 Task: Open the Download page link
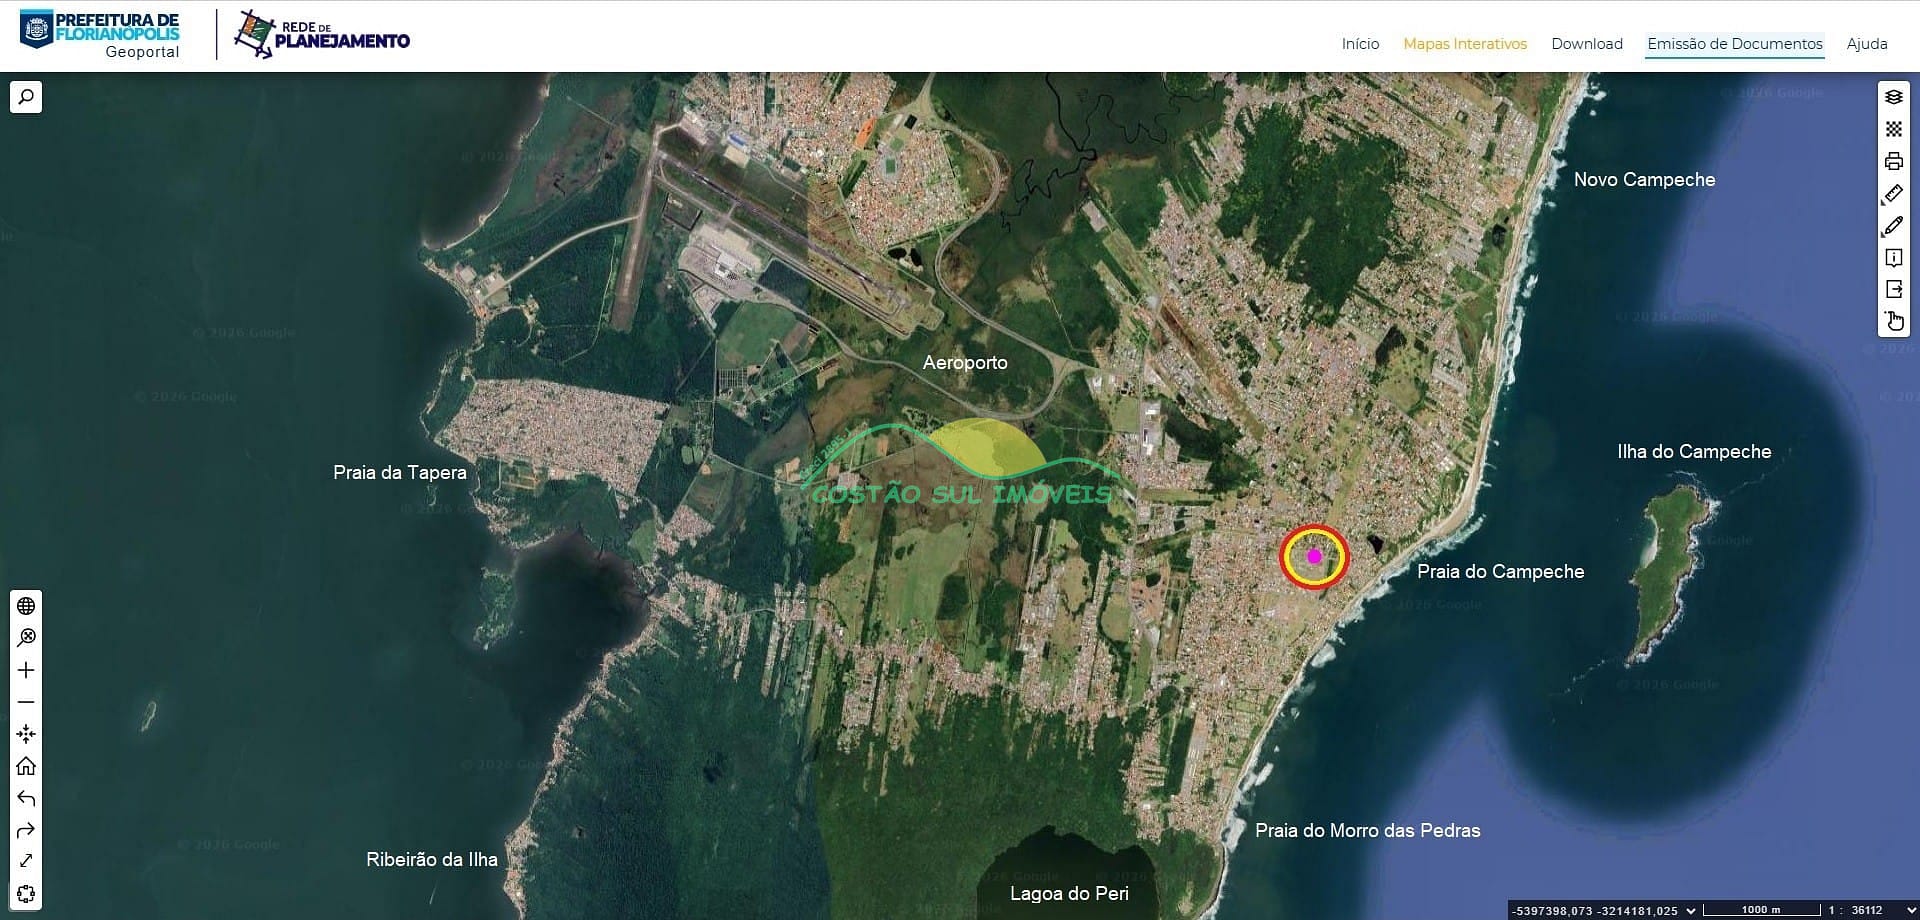[x=1586, y=44]
